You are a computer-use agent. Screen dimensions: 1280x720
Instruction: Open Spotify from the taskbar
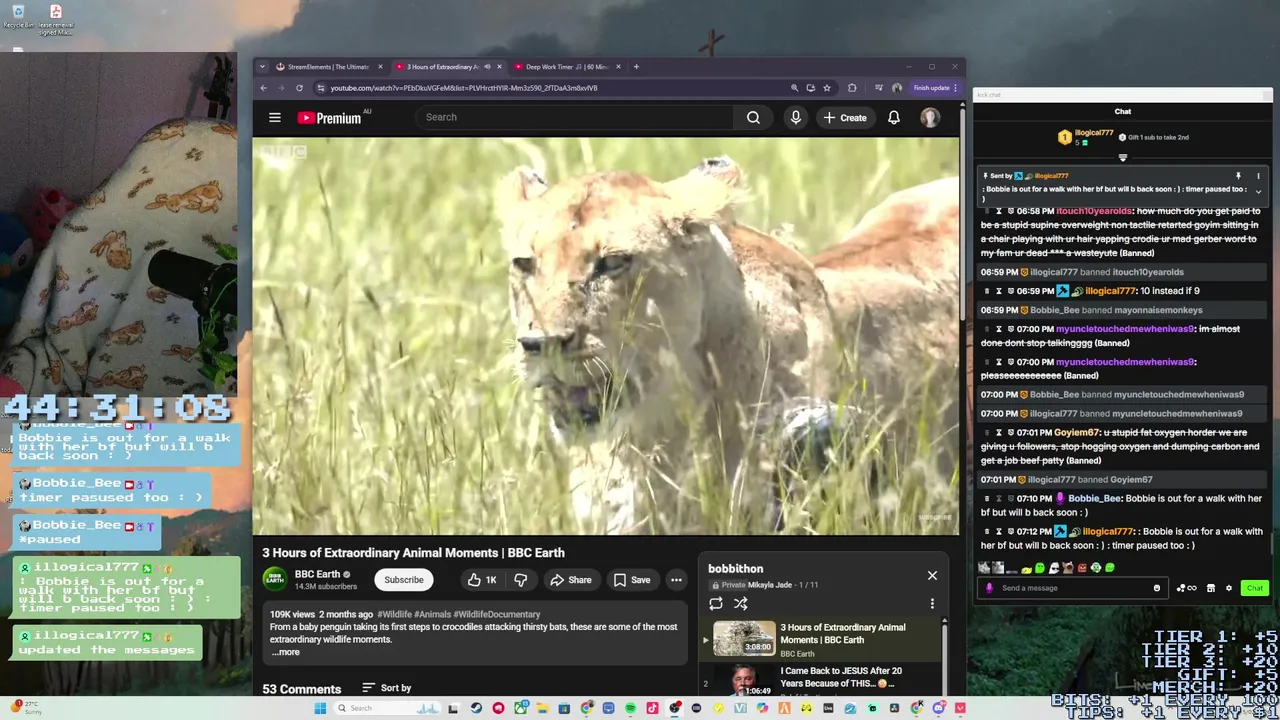[x=630, y=708]
